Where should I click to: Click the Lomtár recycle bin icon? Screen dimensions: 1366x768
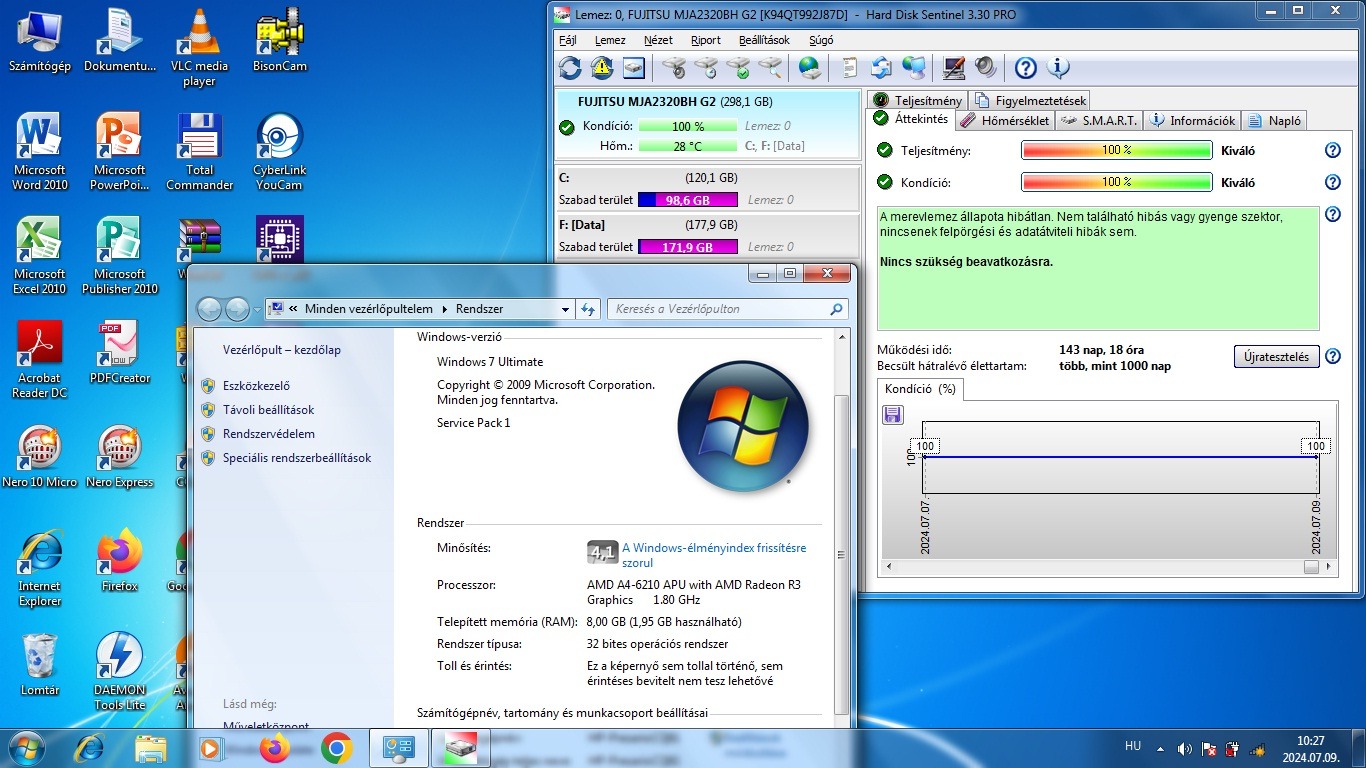click(40, 665)
